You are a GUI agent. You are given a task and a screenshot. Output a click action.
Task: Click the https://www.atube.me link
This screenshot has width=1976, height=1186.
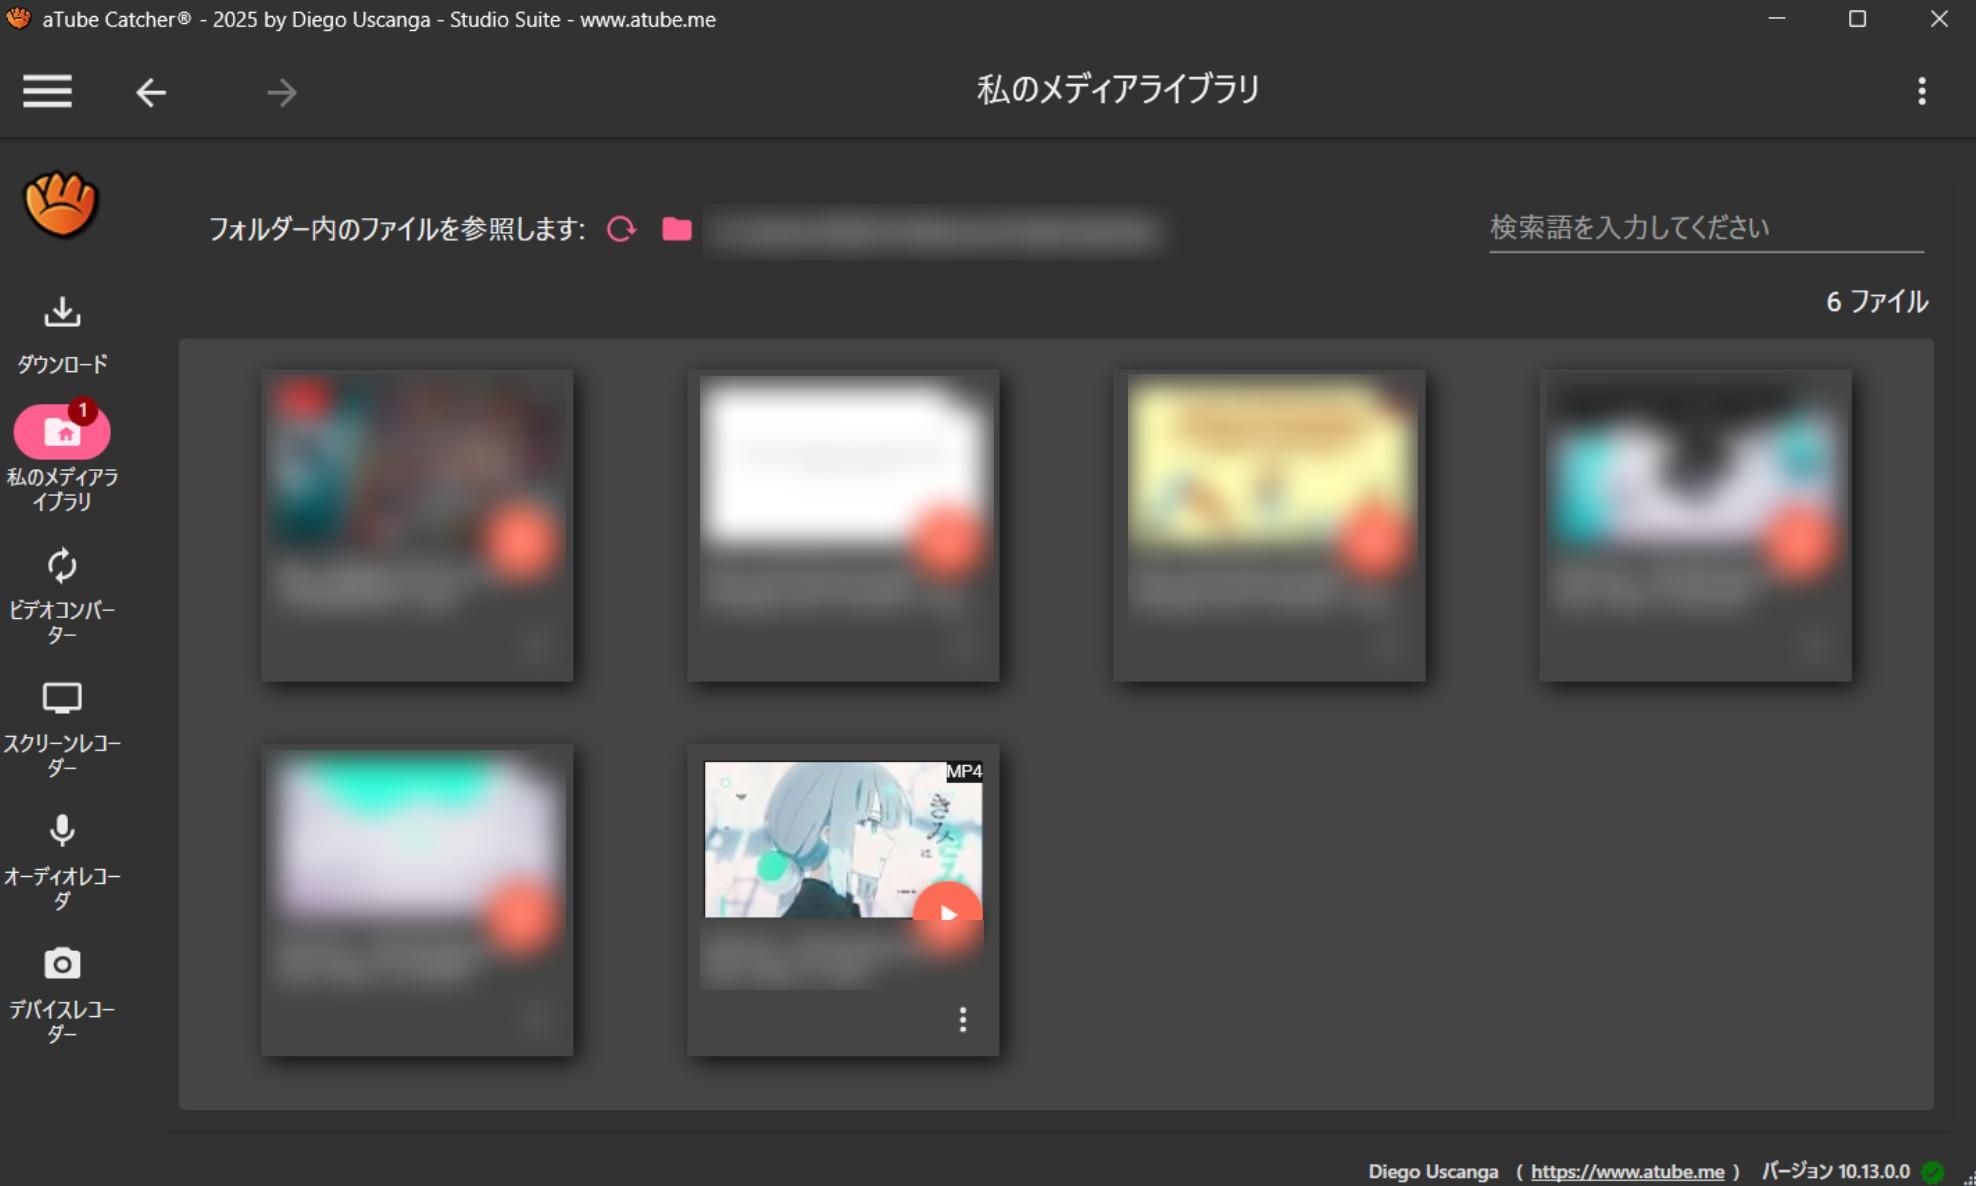tap(1627, 1171)
